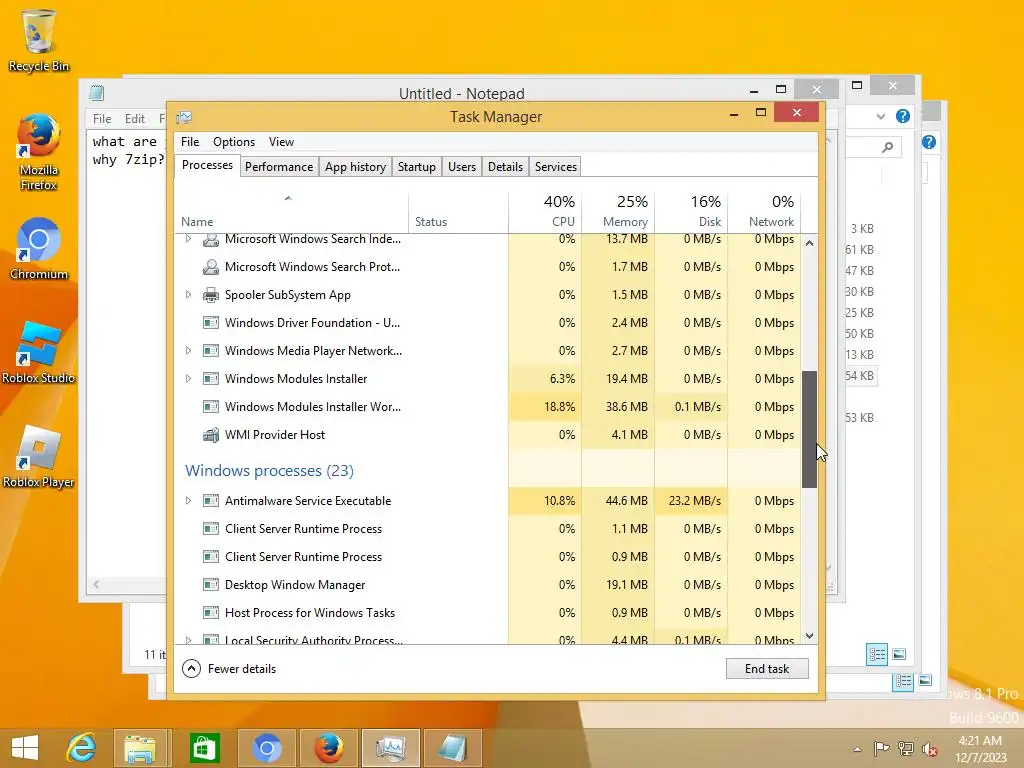1024x768 pixels.
Task: Click scroll down arrow in process list
Action: tap(809, 636)
